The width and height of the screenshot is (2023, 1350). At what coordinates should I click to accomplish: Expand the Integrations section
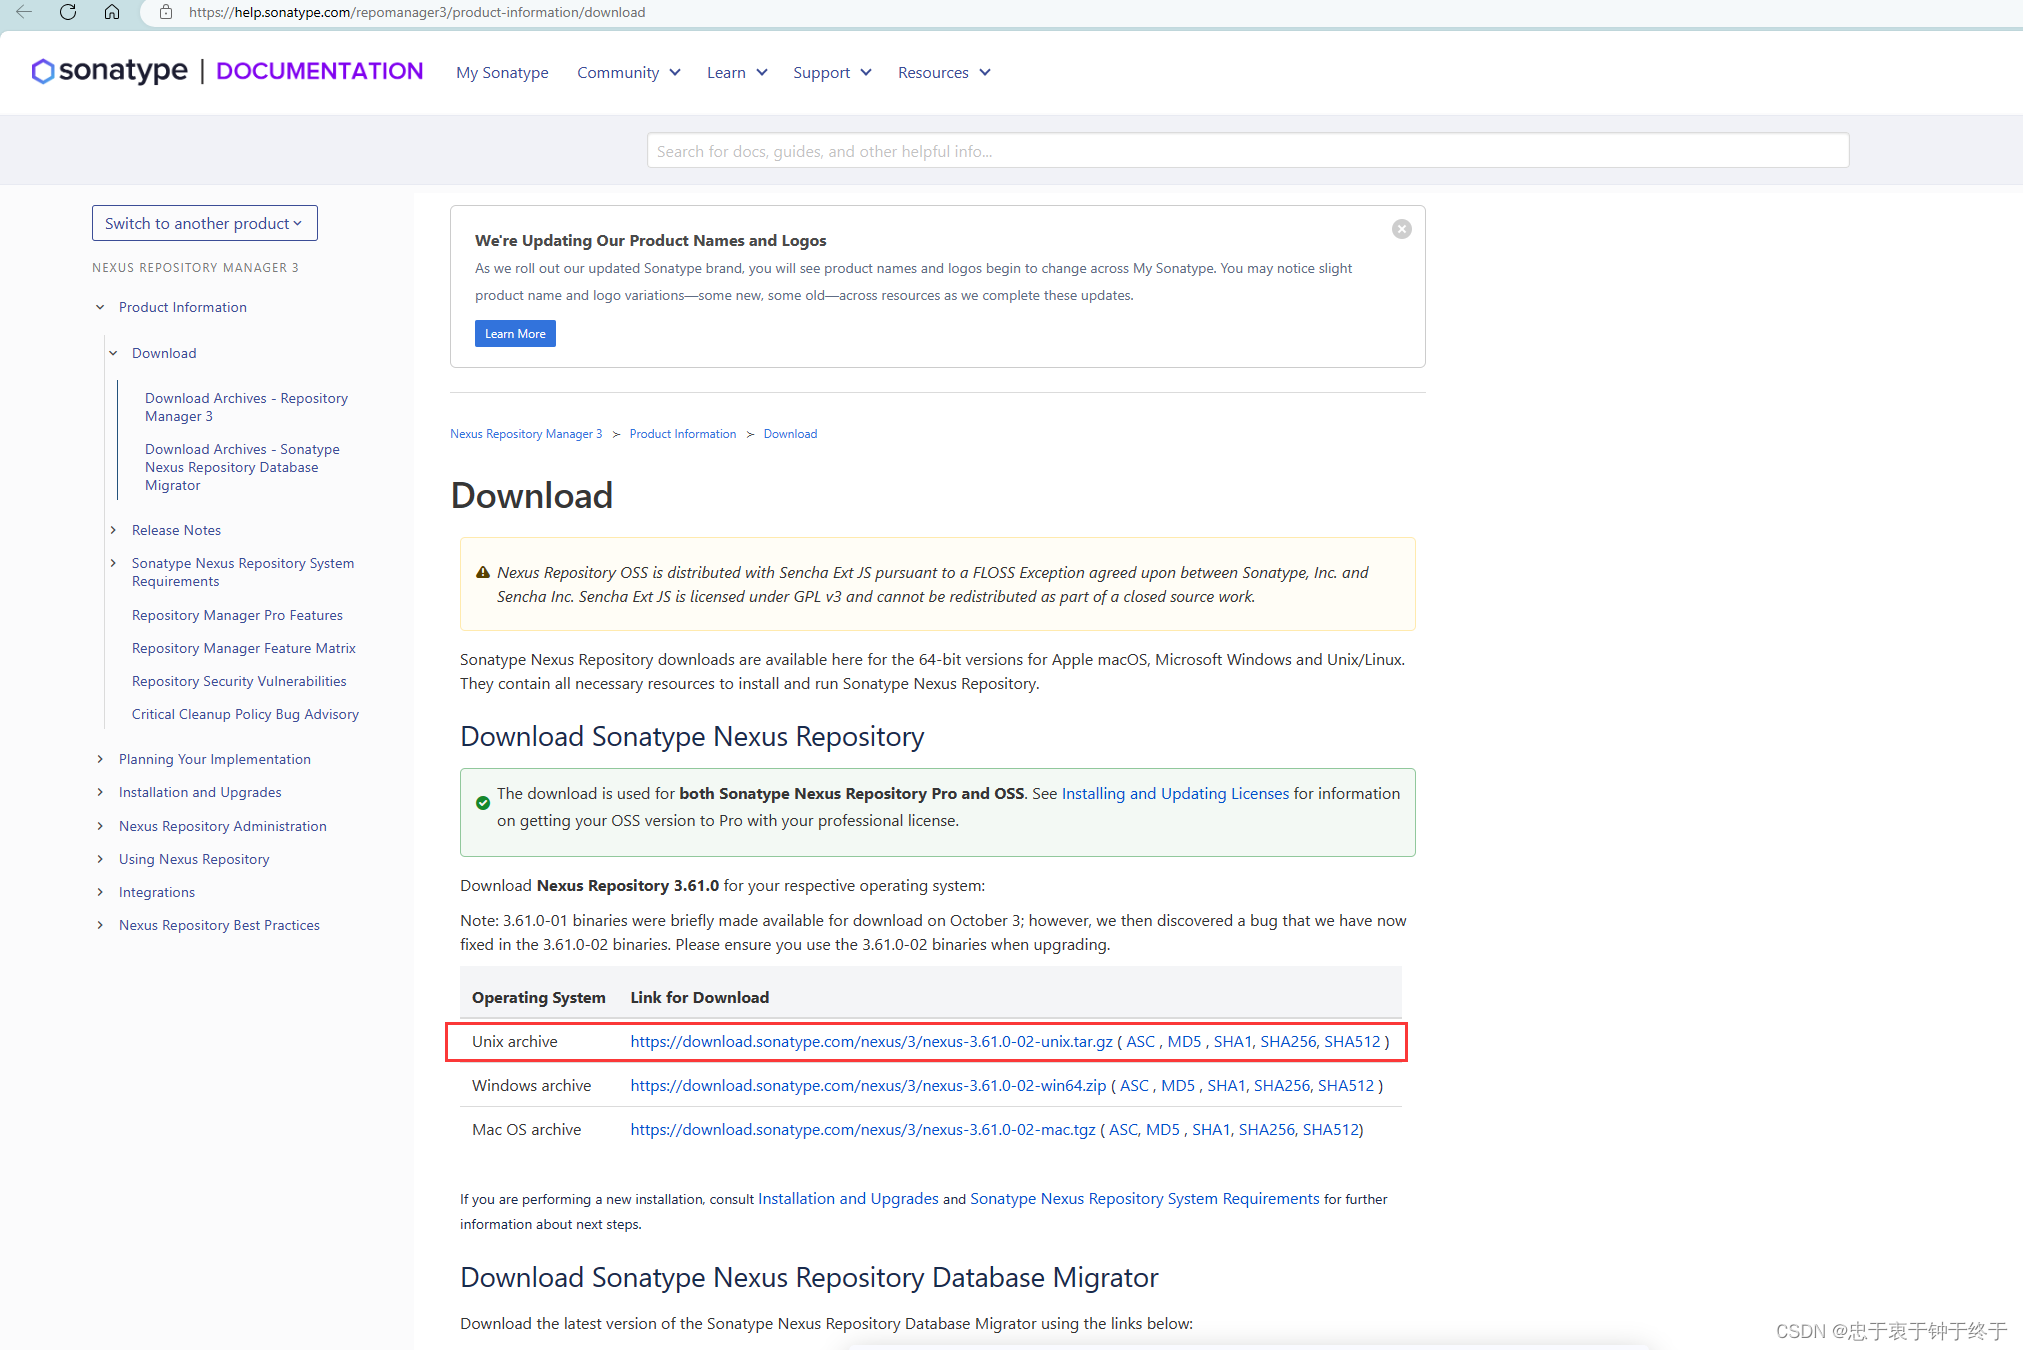(x=100, y=892)
